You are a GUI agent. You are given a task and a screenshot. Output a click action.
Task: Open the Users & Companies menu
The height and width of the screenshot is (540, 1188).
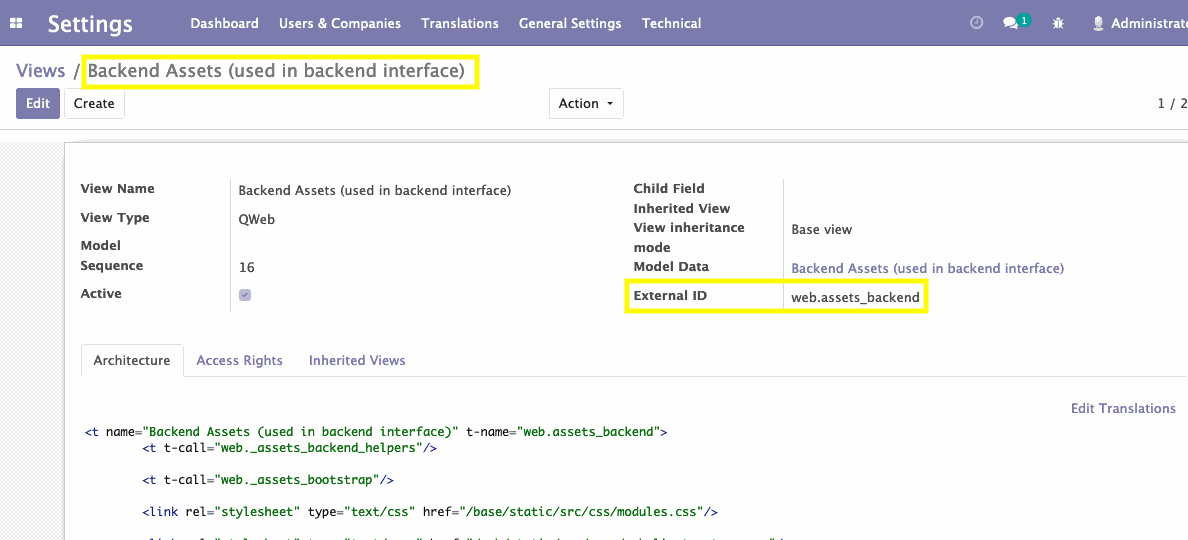pyautogui.click(x=340, y=23)
